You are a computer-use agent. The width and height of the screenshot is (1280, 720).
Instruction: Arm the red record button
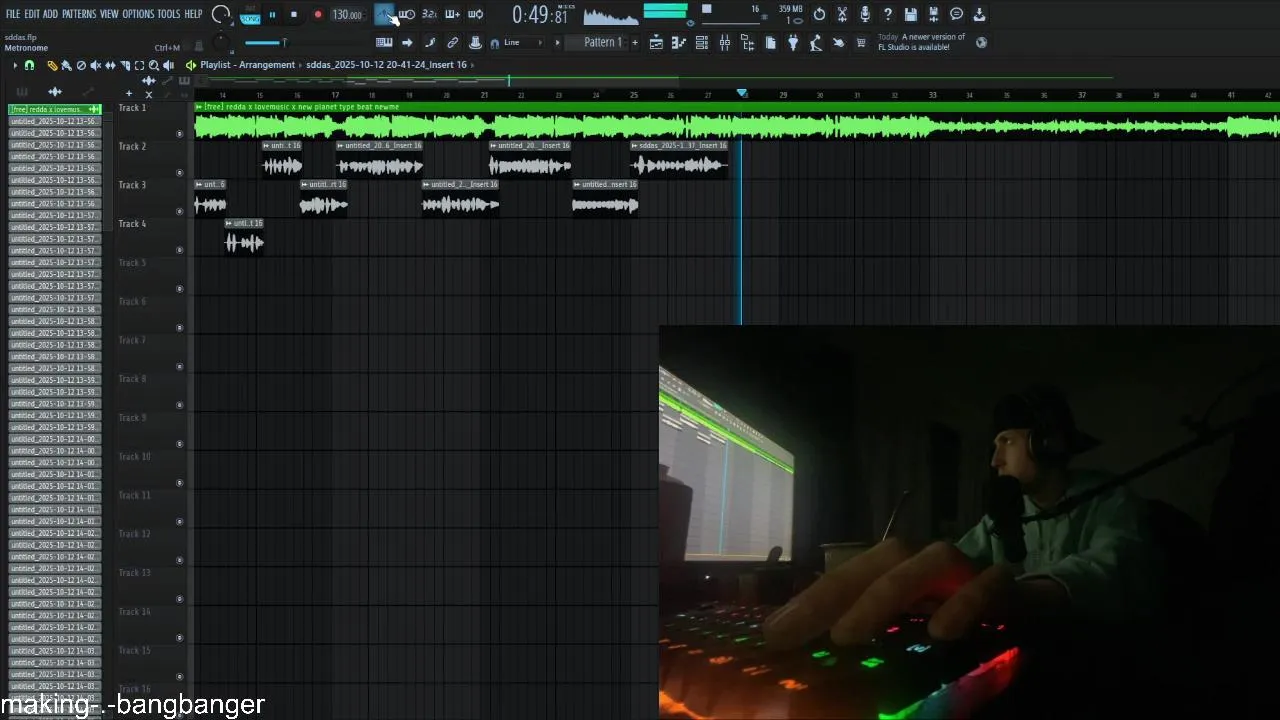coord(318,14)
